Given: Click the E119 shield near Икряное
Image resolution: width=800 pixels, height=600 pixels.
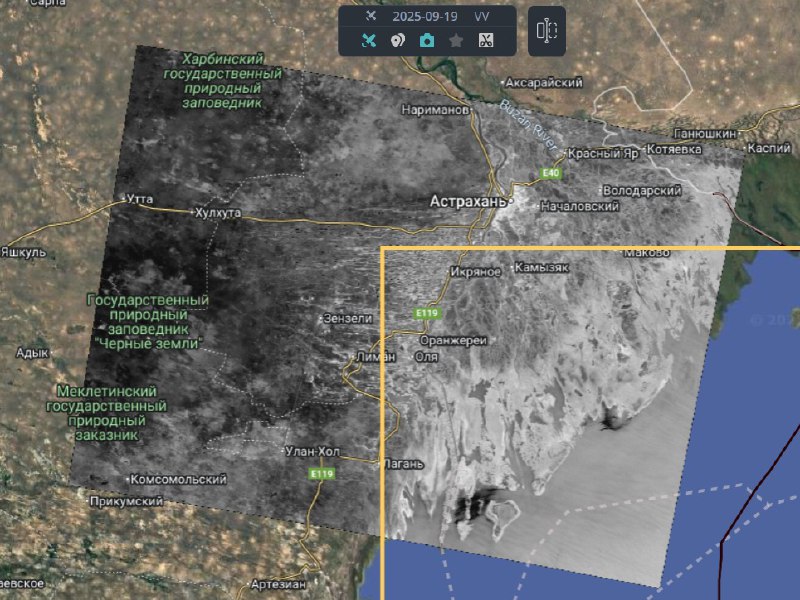Looking at the screenshot, I should point(427,314).
